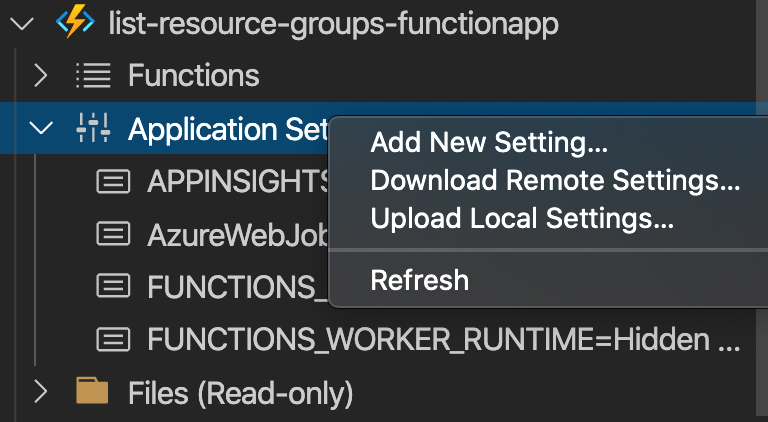Click Refresh in the context menu
The width and height of the screenshot is (768, 422).
point(419,280)
